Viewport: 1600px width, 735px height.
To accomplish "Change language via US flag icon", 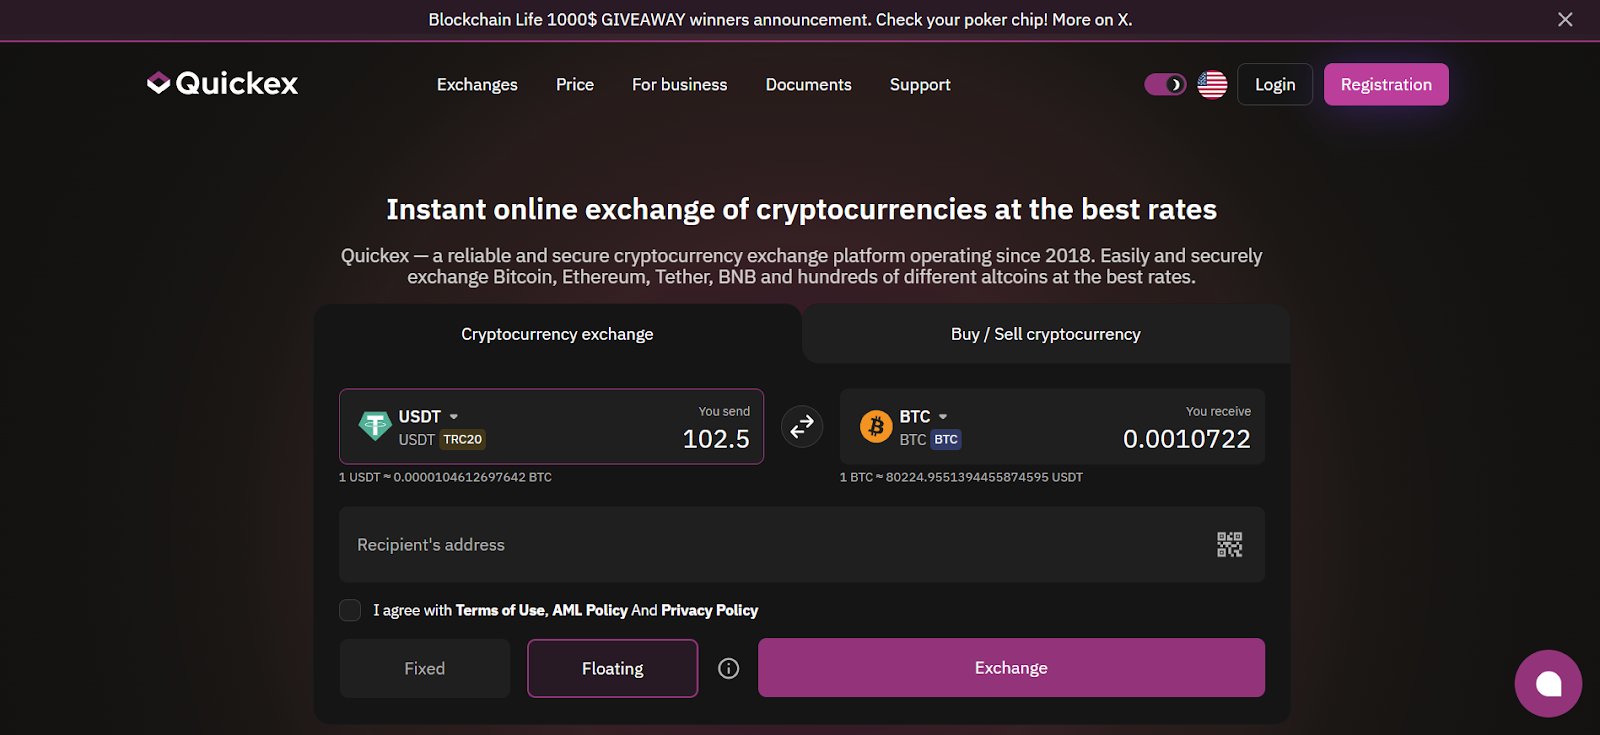I will 1212,85.
